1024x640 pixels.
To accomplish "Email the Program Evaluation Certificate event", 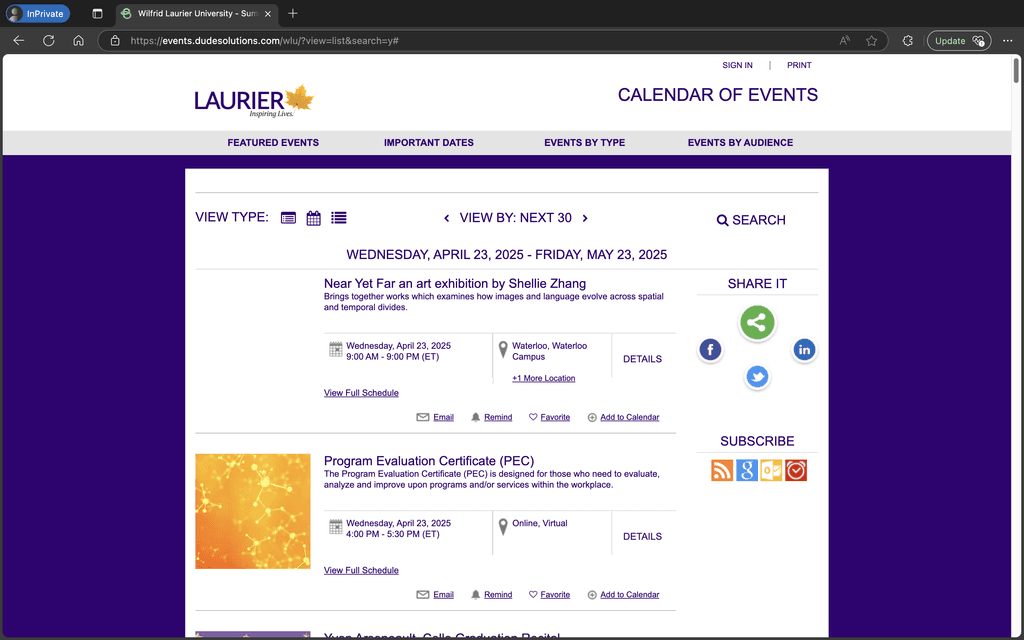I will point(435,595).
